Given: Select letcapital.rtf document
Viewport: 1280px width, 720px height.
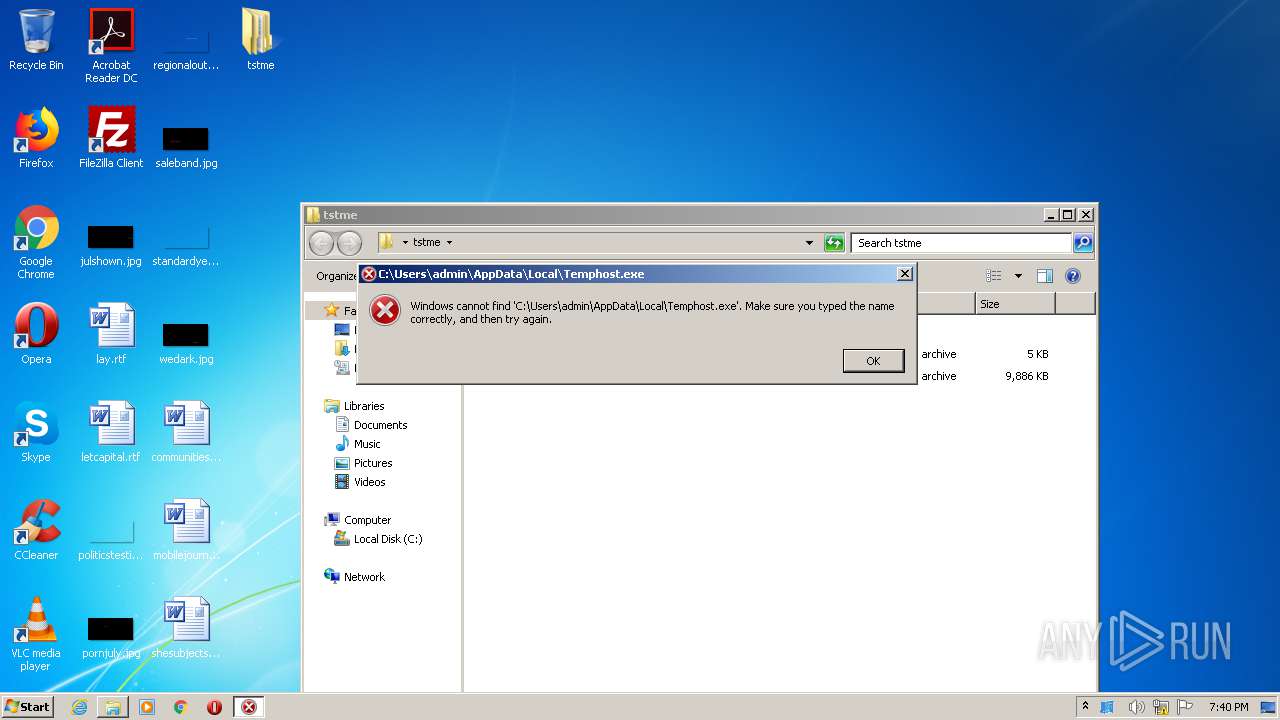Looking at the screenshot, I should tap(111, 432).
